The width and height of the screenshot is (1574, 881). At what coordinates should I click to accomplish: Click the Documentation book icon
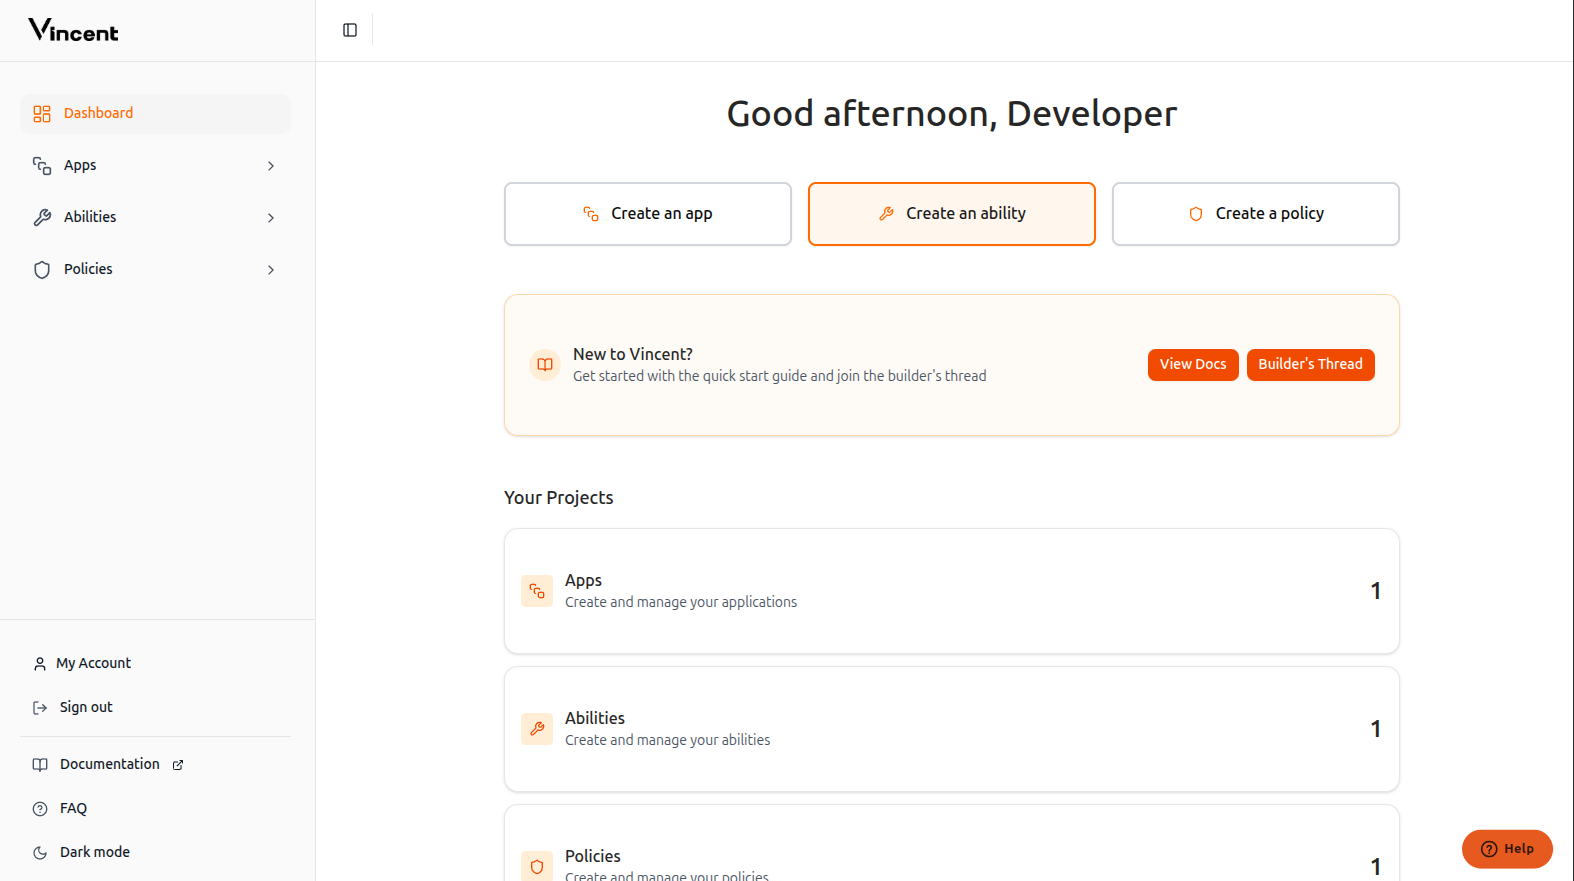click(40, 765)
